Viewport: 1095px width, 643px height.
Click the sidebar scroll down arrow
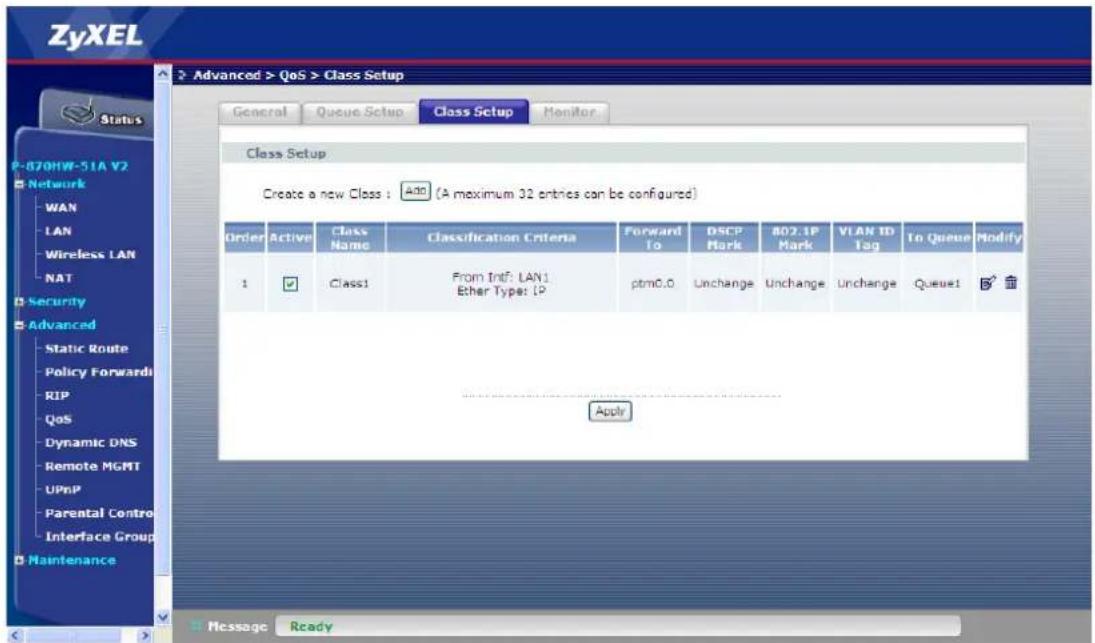[x=163, y=617]
